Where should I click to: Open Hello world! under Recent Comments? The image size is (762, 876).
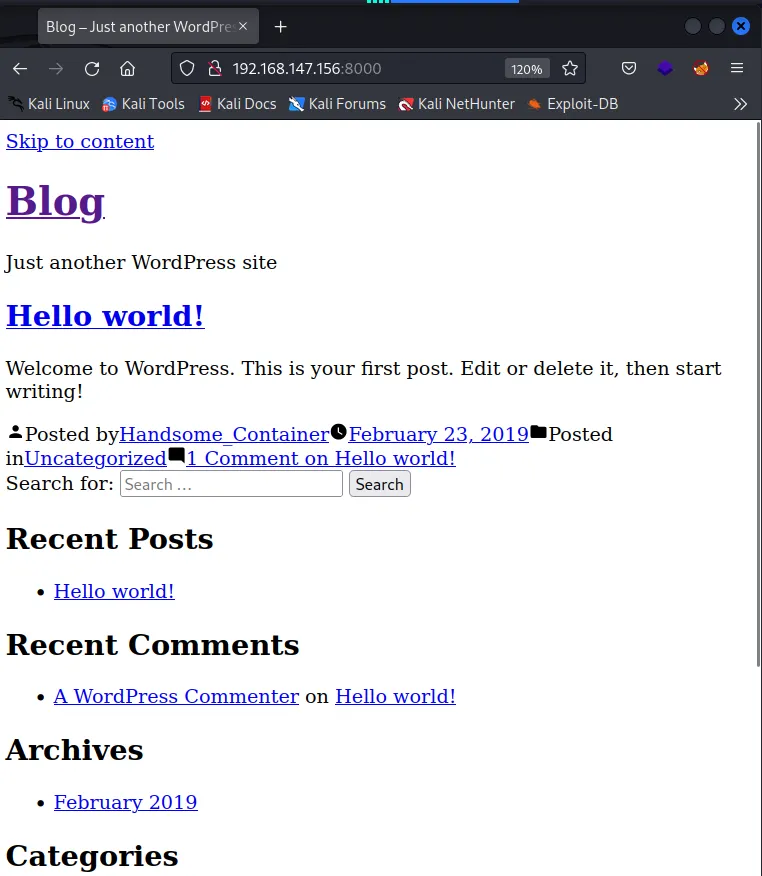[396, 697]
